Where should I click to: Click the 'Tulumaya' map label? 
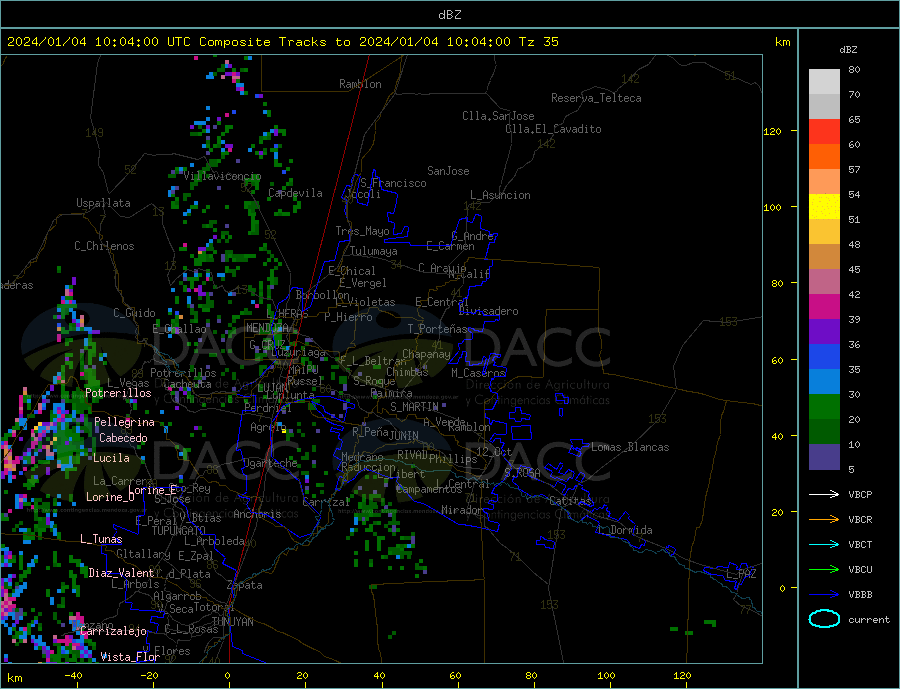[x=374, y=251]
